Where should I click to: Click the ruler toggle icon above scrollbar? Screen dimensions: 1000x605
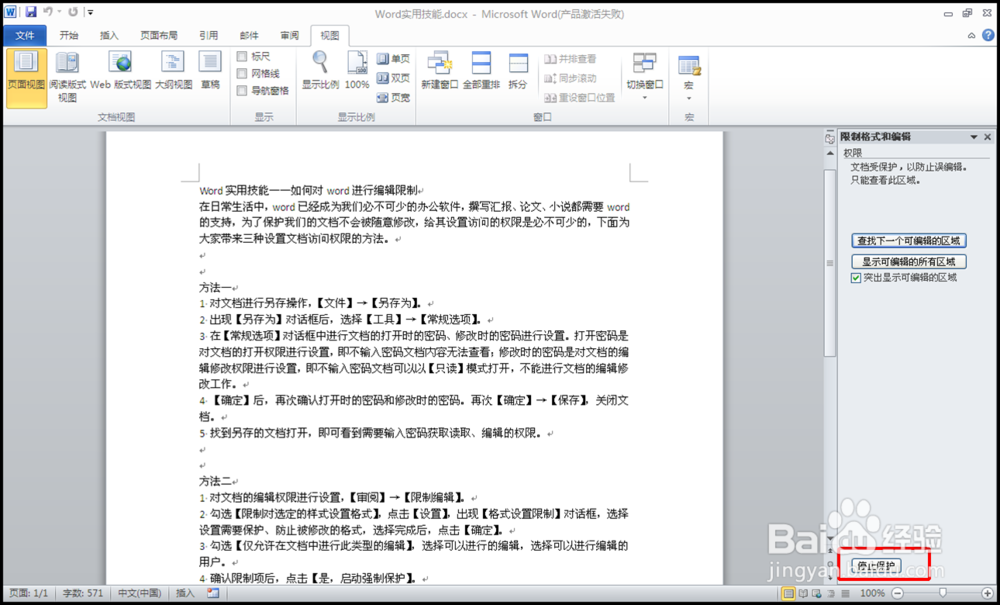(x=830, y=138)
